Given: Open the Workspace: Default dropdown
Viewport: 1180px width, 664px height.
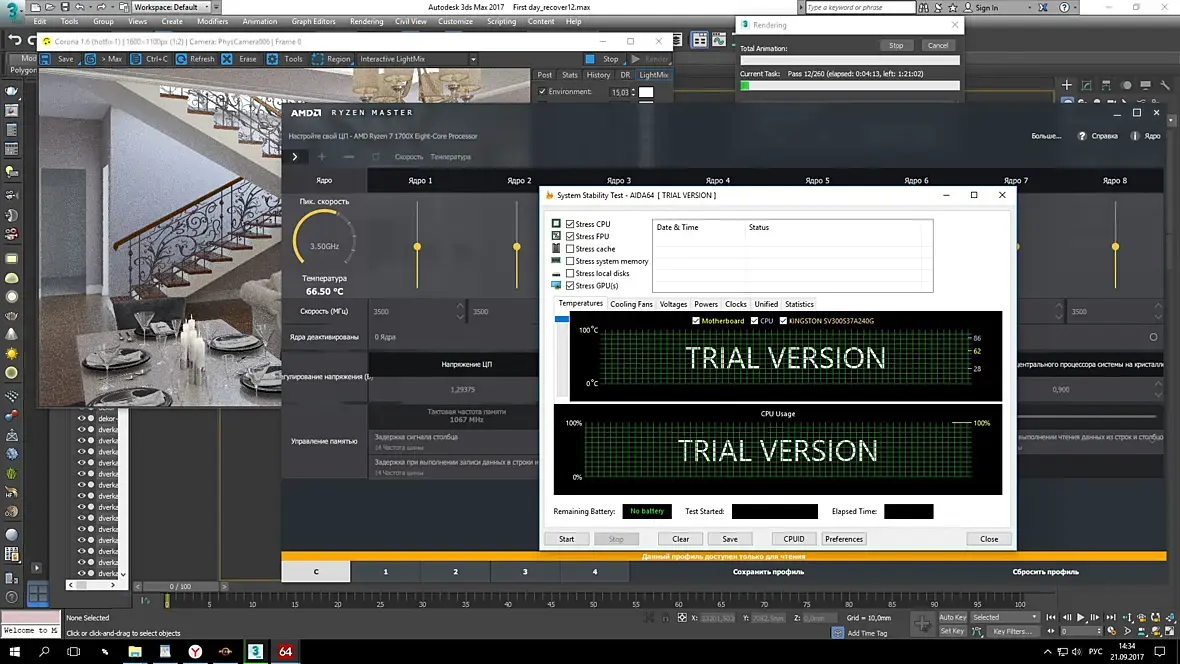Looking at the screenshot, I should pyautogui.click(x=172, y=7).
